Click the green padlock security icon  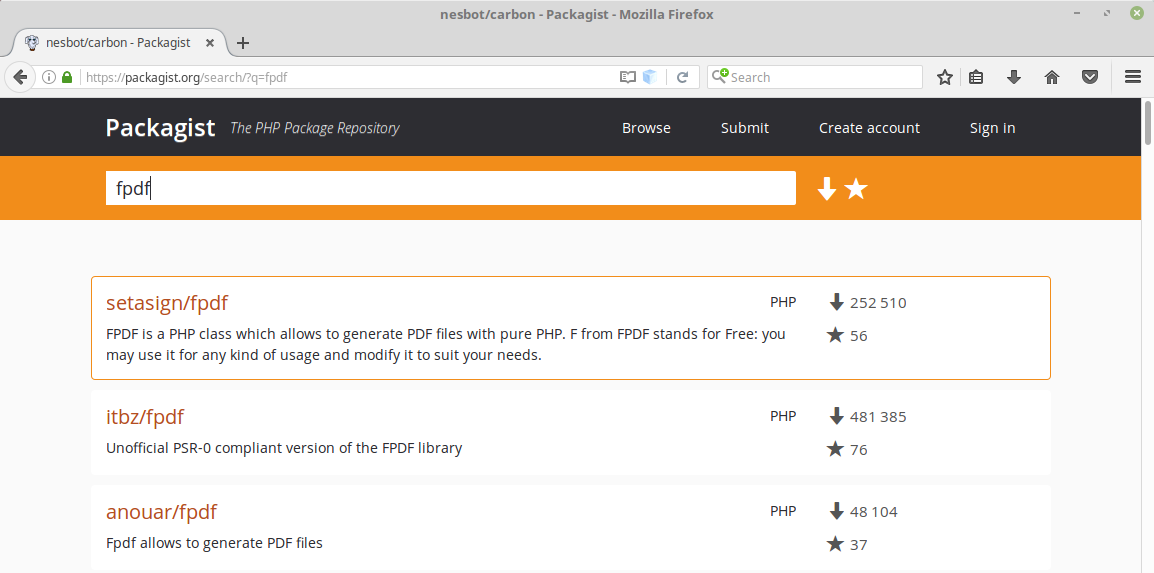(67, 77)
